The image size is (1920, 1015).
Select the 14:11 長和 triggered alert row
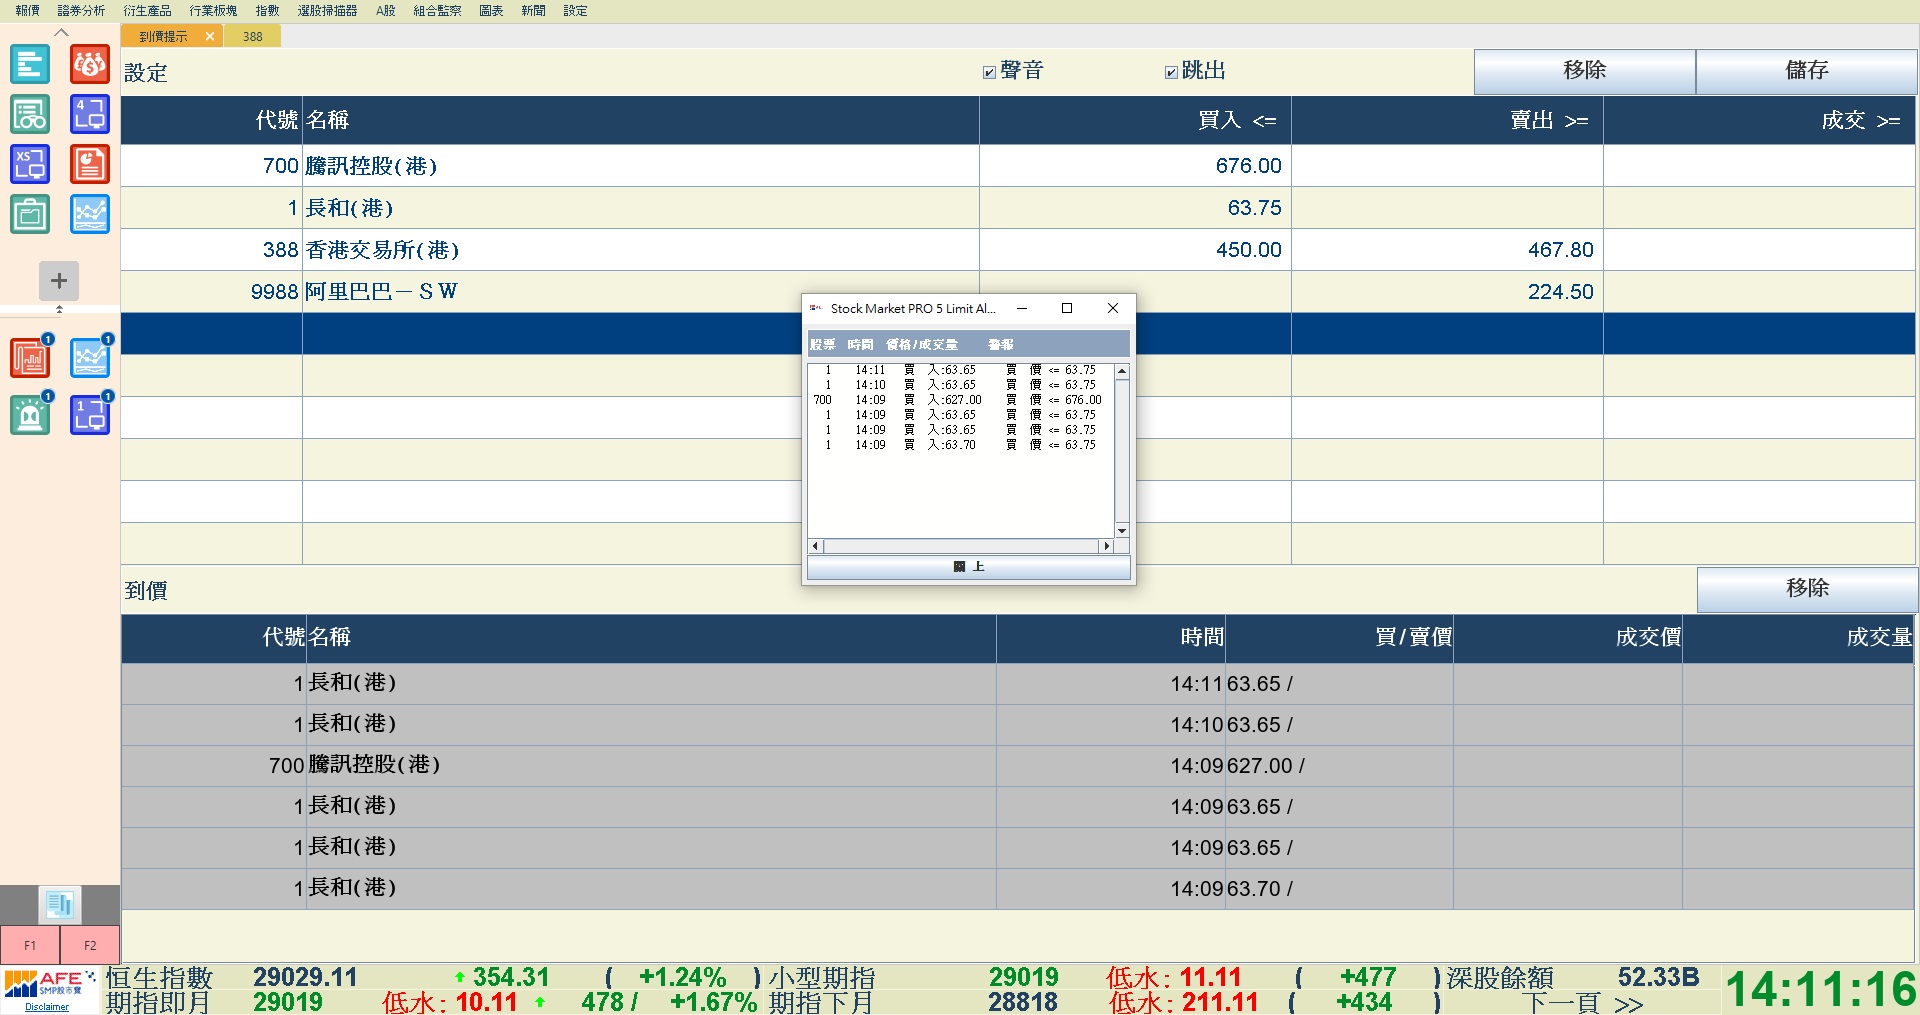1018,684
